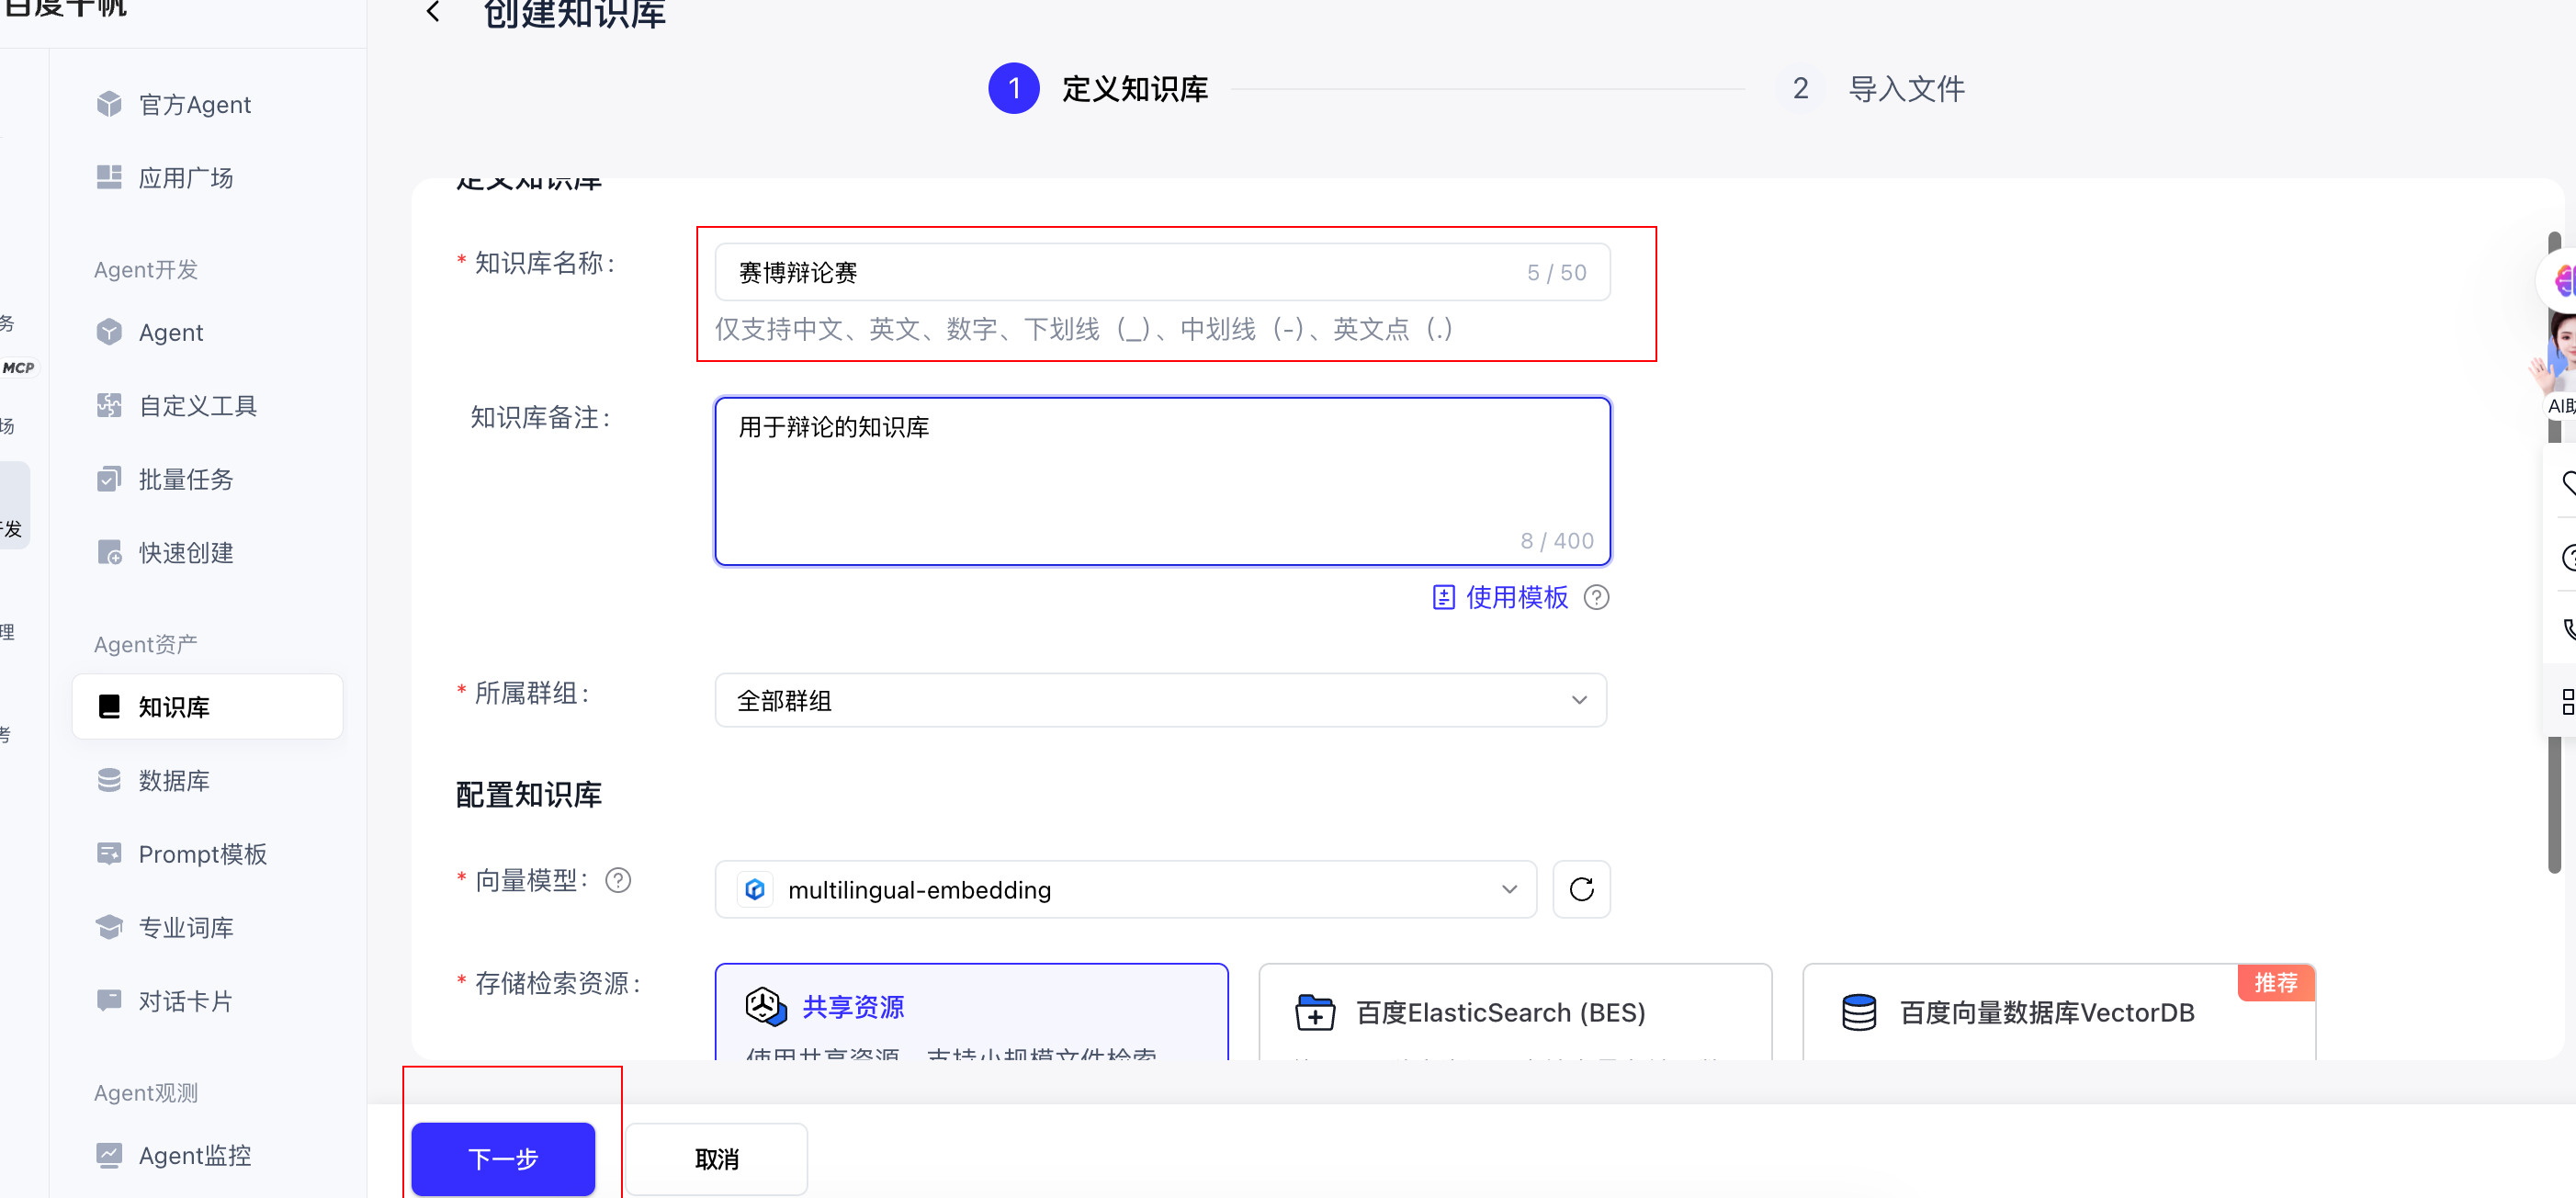Select 自定义工具 in the sidebar

tap(198, 405)
